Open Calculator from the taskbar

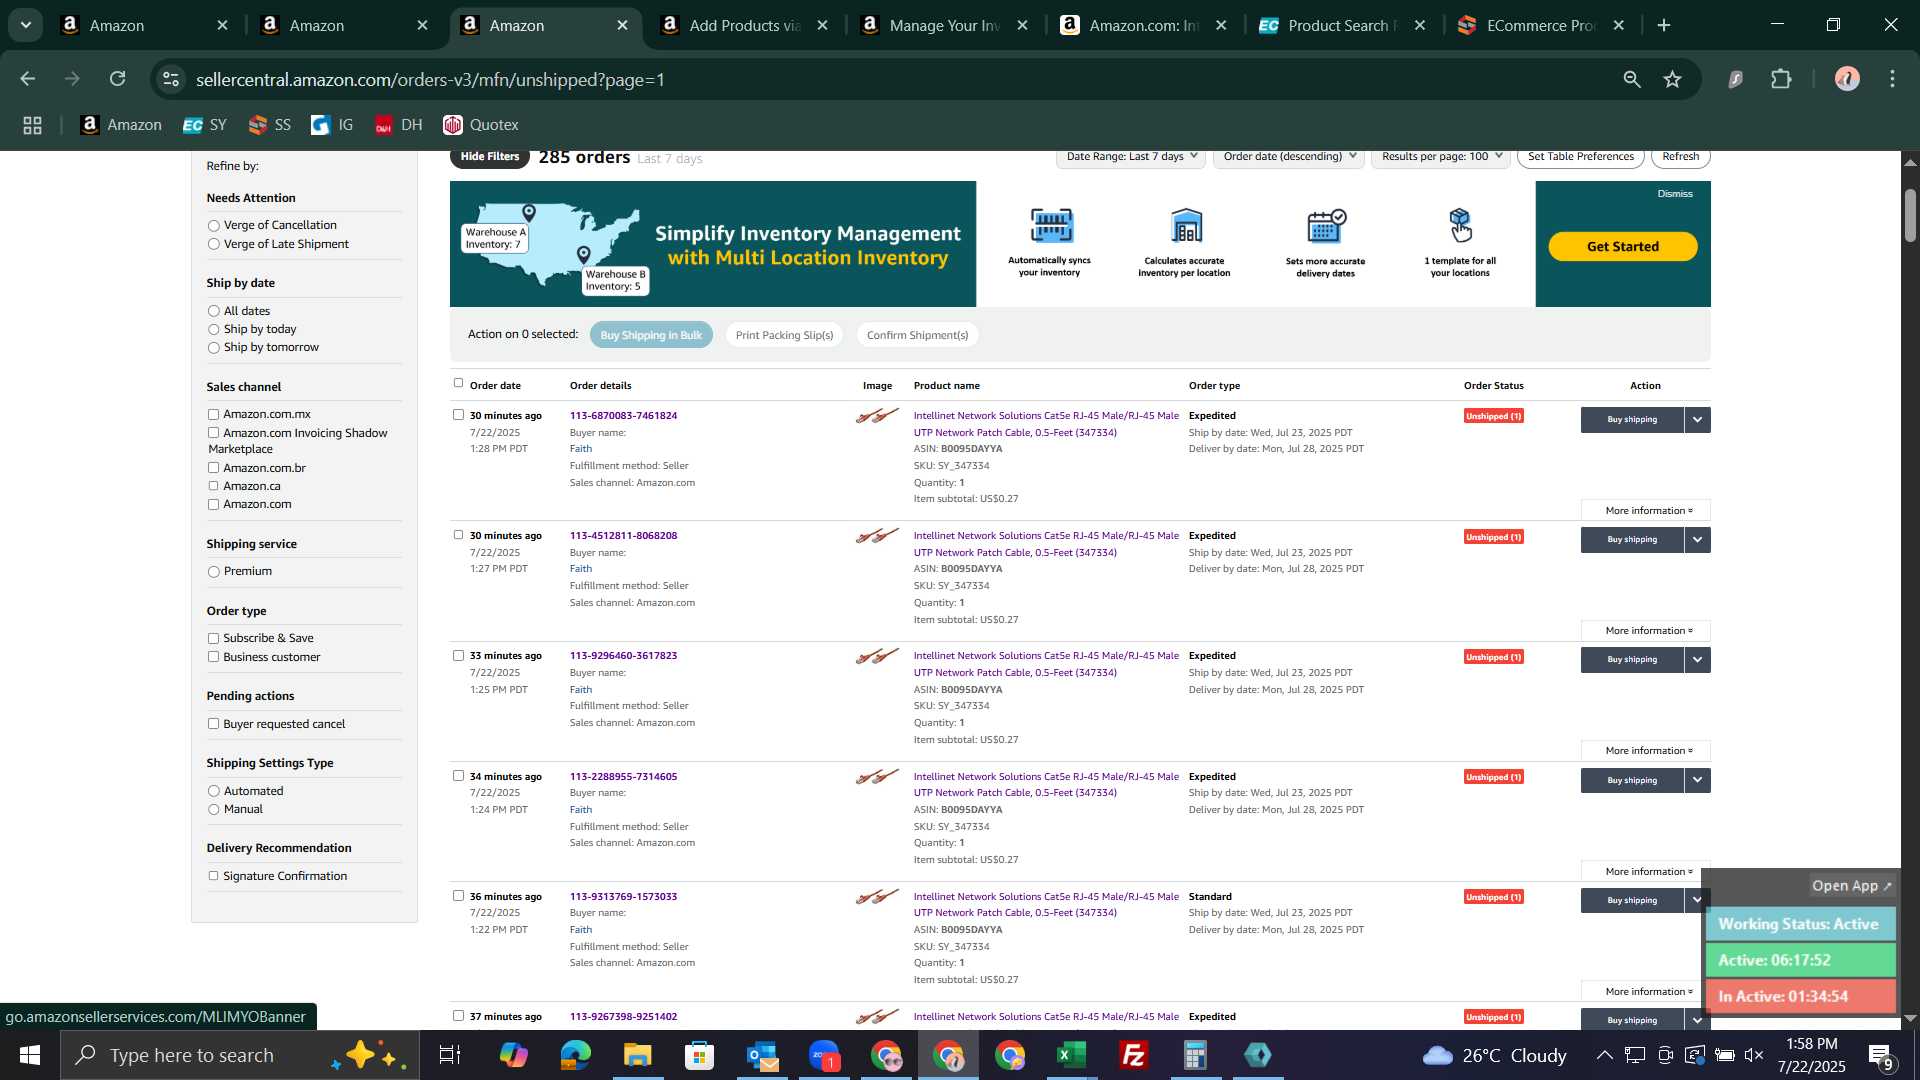coord(1196,1055)
